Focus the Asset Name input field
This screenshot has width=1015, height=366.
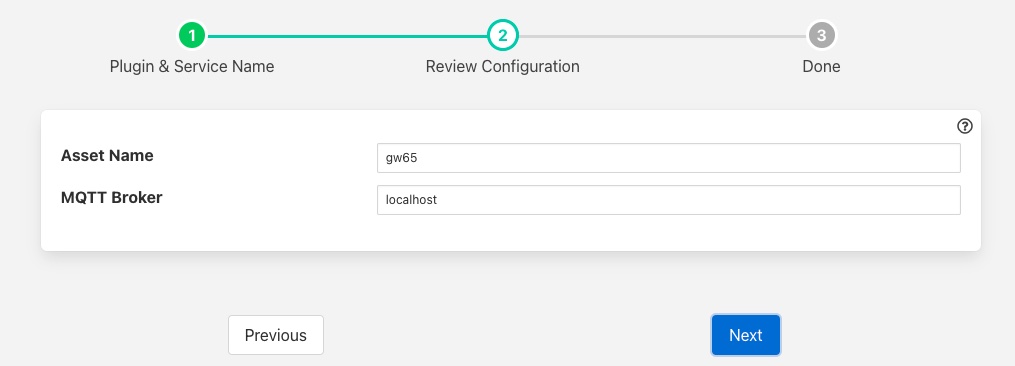click(669, 158)
